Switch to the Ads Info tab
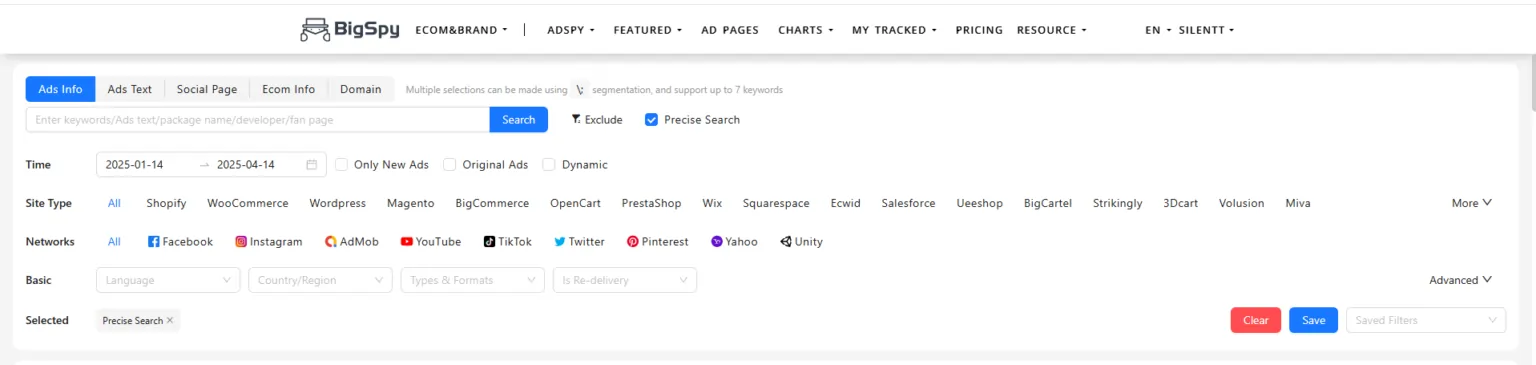This screenshot has height=365, width=1536. tap(60, 89)
